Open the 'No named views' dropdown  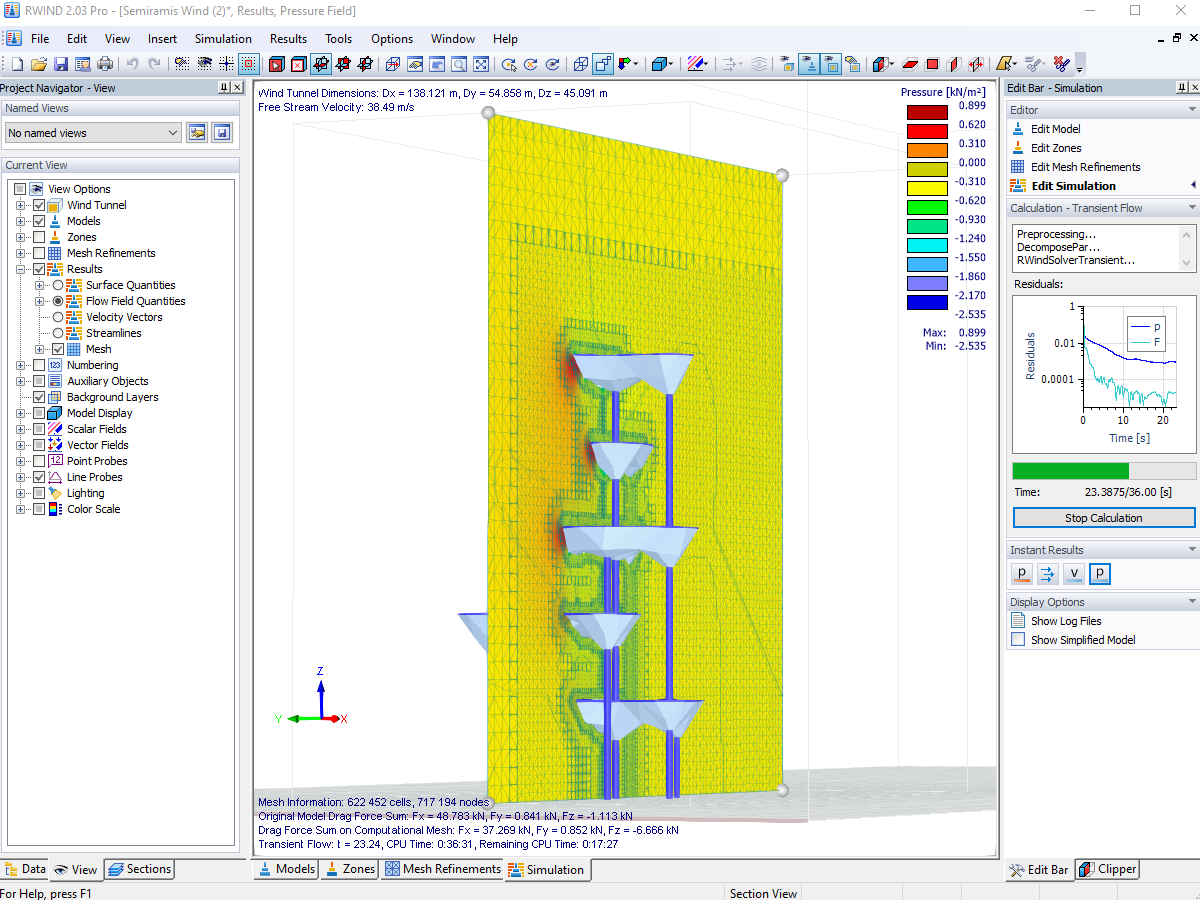tap(92, 132)
